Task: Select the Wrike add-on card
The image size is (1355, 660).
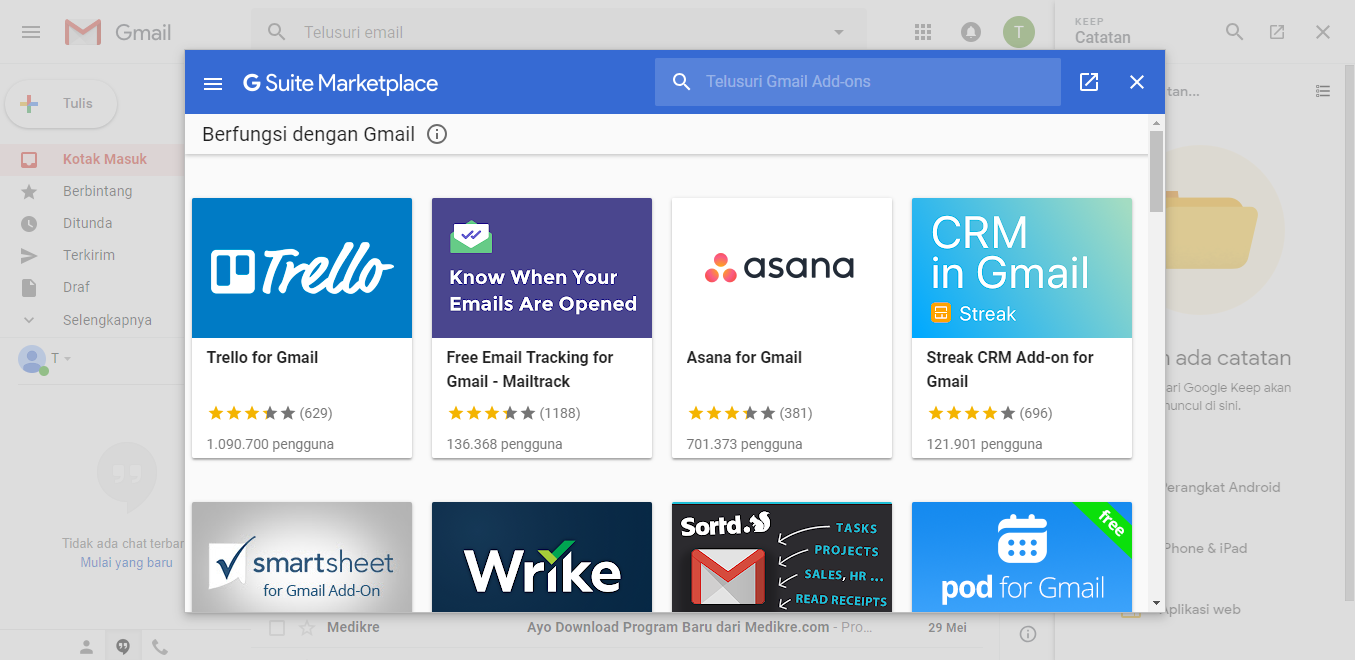Action: click(542, 557)
